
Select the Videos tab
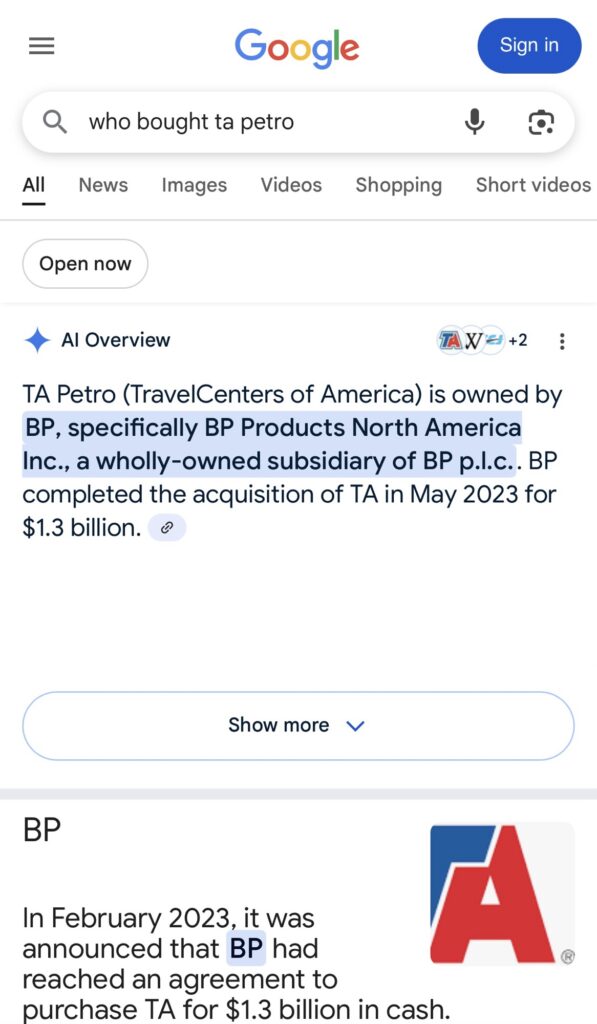pyautogui.click(x=291, y=185)
